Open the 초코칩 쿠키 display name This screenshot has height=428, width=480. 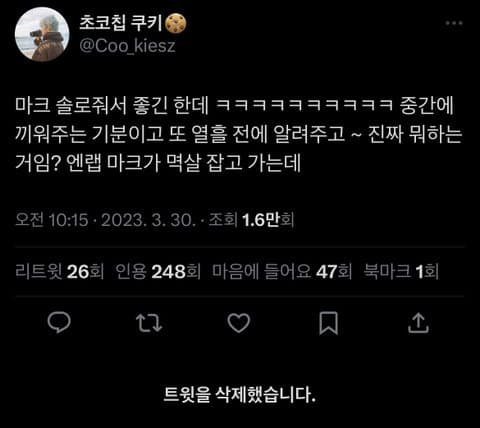tap(121, 24)
